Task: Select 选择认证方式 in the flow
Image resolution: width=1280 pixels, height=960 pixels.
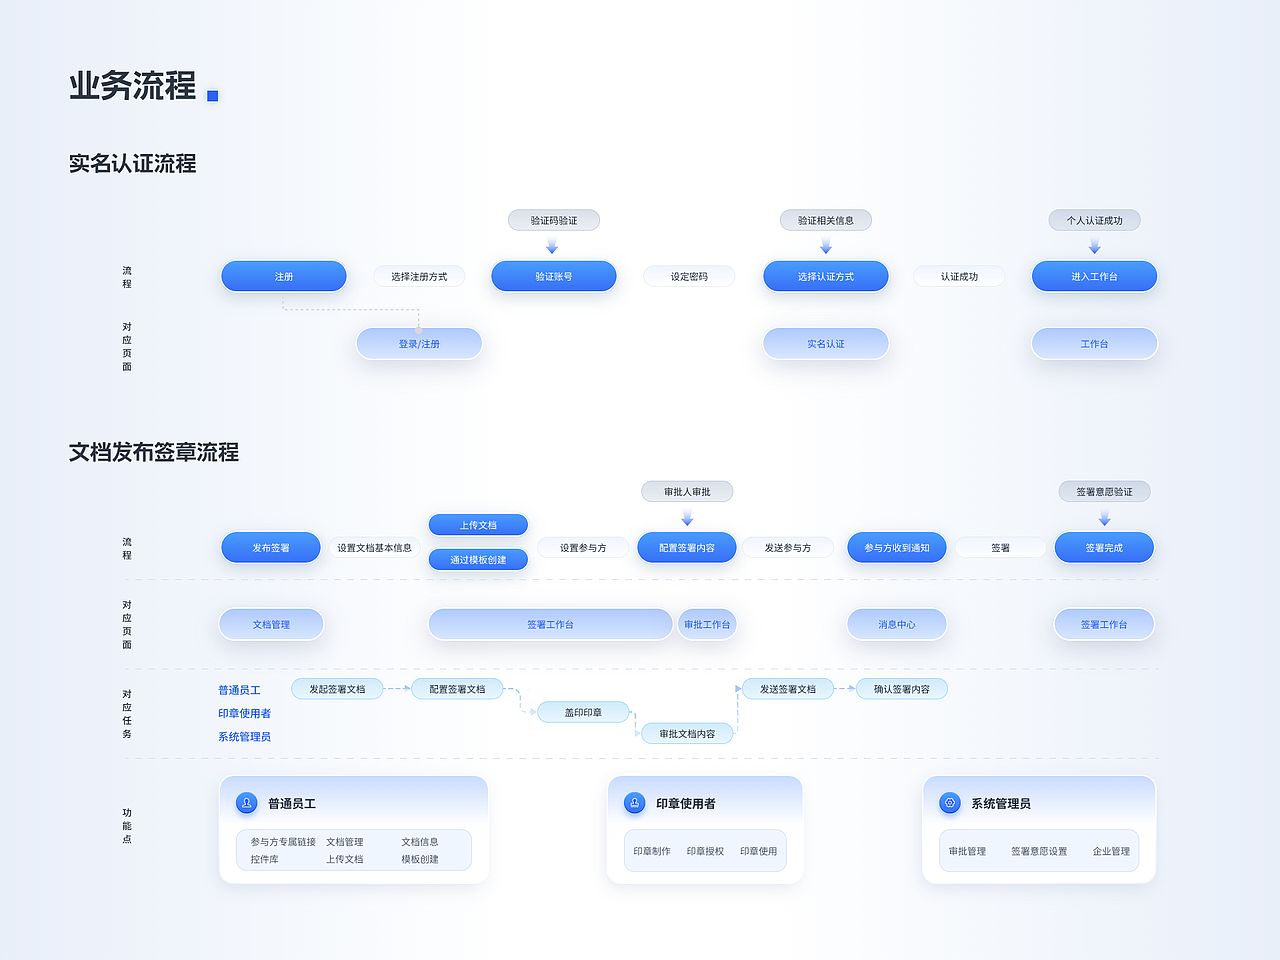Action: click(825, 276)
